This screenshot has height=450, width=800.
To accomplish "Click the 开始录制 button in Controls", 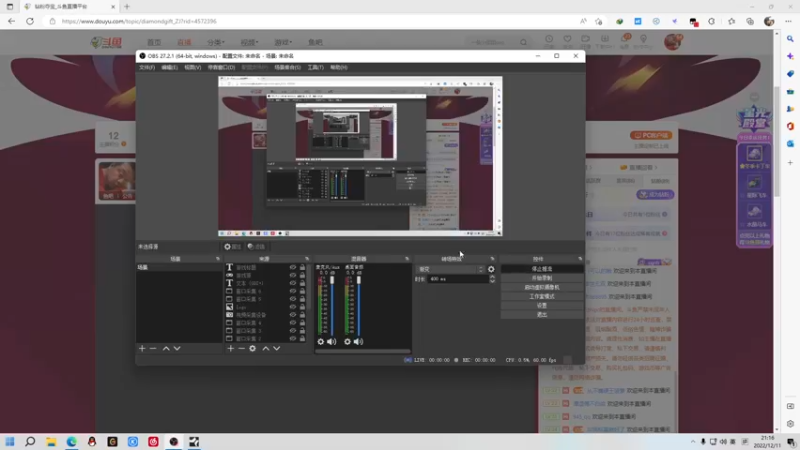I will coord(542,278).
